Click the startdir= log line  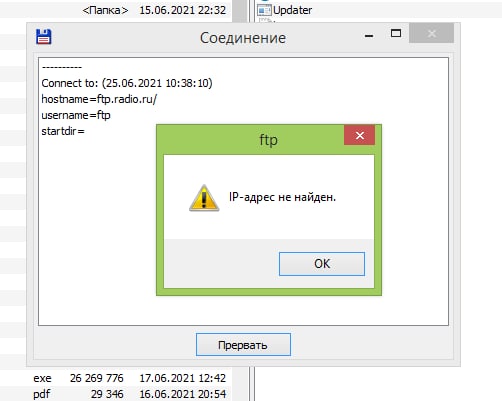[x=63, y=131]
